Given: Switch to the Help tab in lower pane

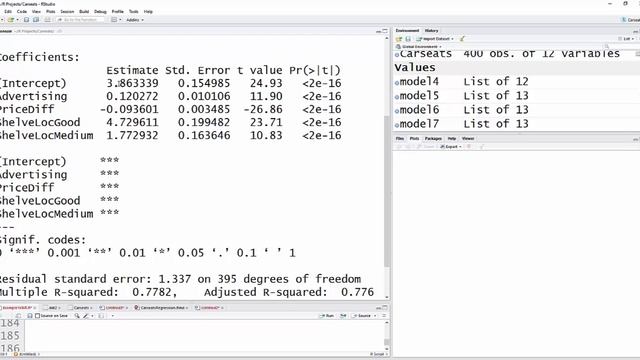Looking at the screenshot, I should coord(451,138).
